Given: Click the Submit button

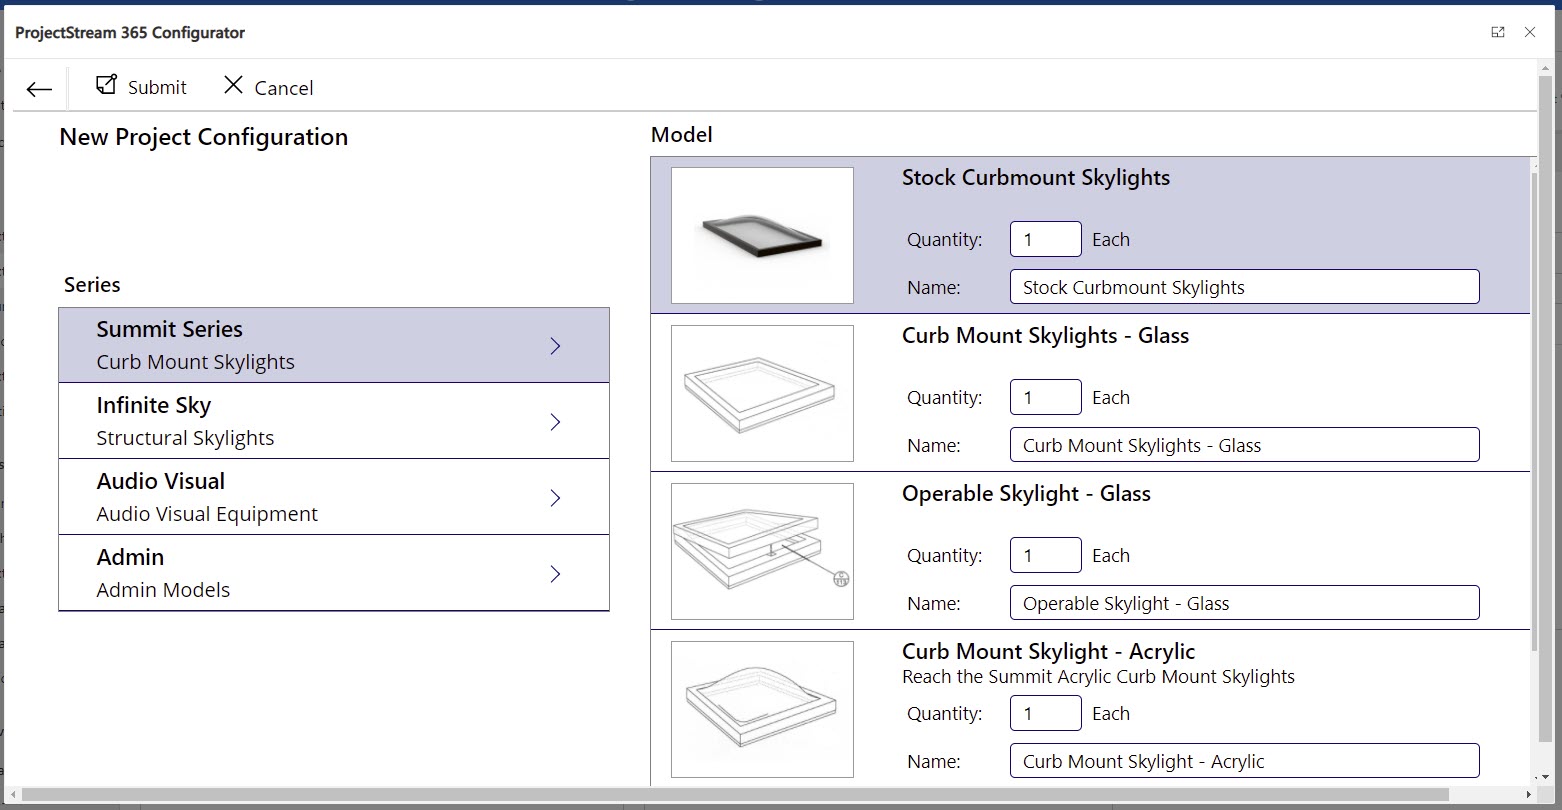Looking at the screenshot, I should [x=141, y=87].
